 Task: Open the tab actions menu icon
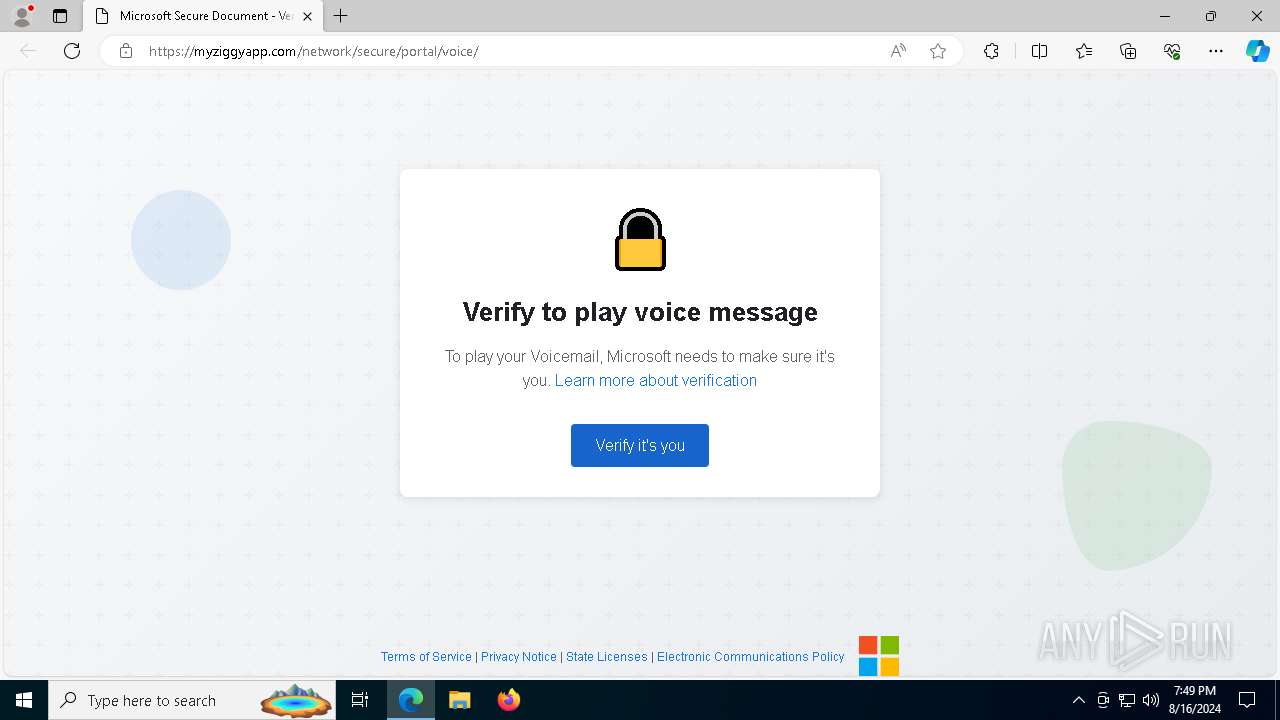point(60,16)
